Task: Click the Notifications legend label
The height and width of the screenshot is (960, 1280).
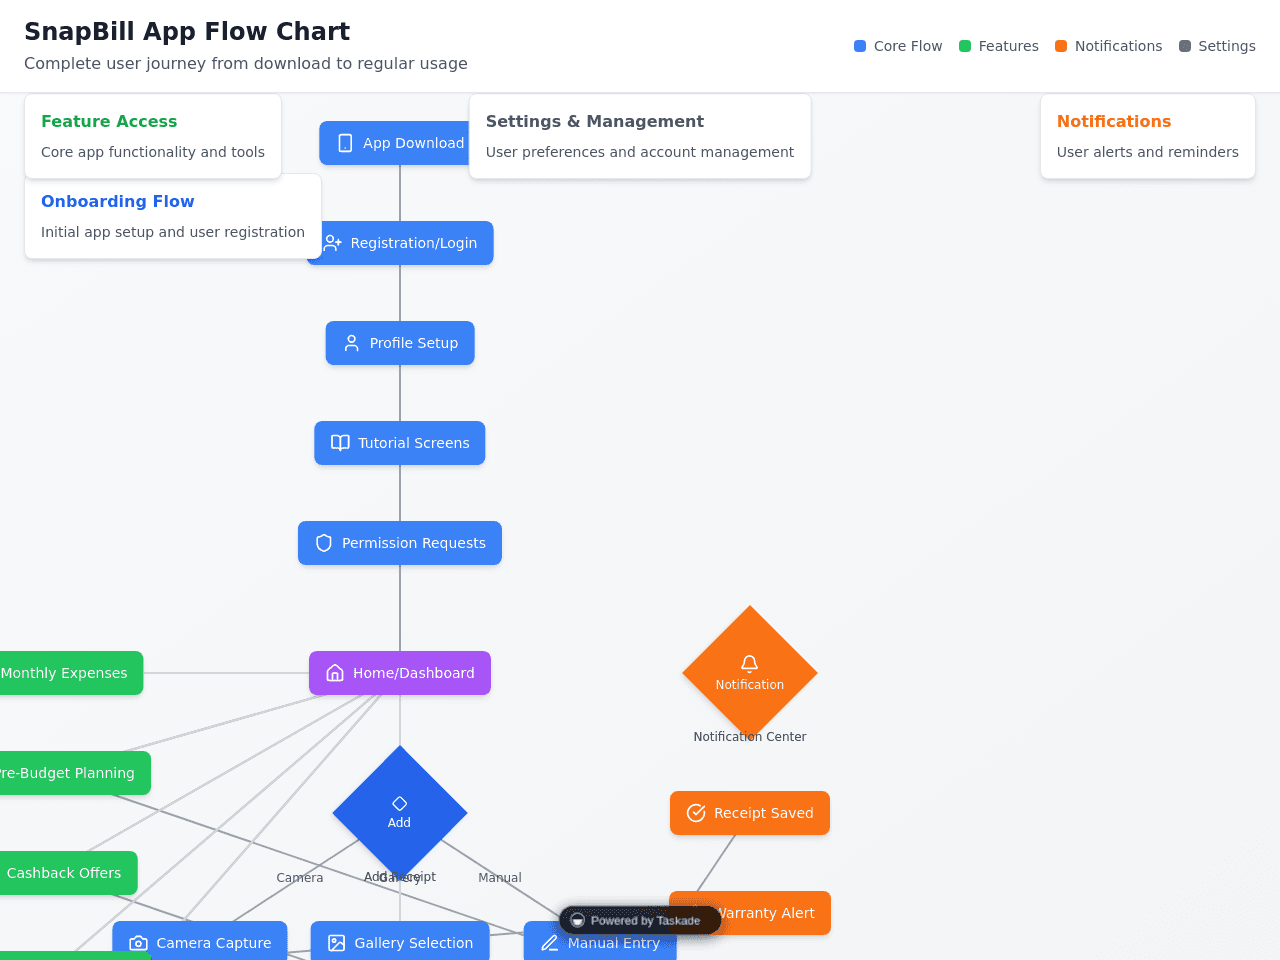Action: pyautogui.click(x=1119, y=46)
